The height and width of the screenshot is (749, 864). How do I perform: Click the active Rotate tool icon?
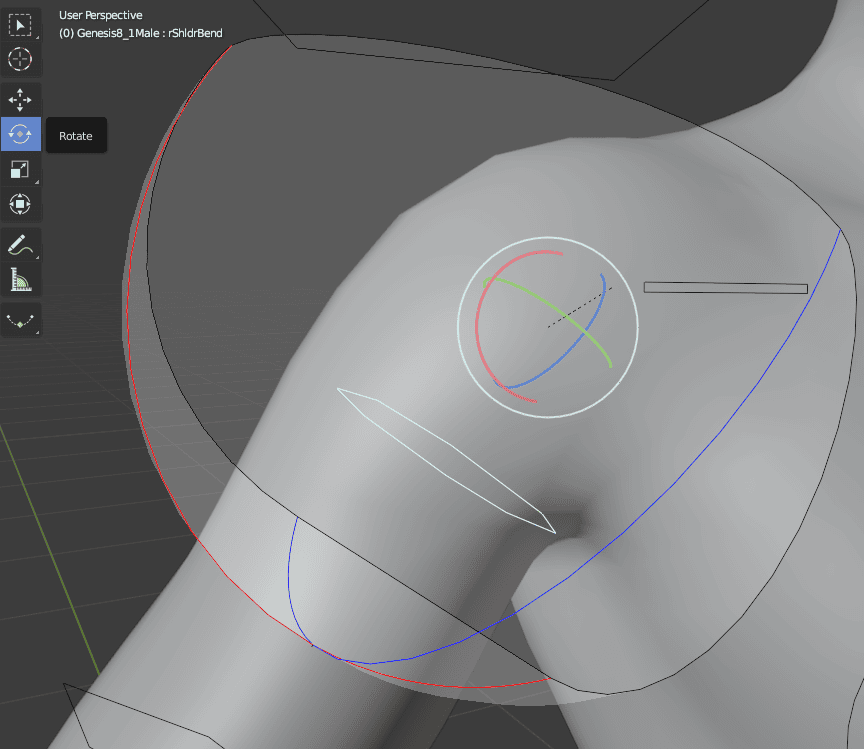pyautogui.click(x=21, y=133)
